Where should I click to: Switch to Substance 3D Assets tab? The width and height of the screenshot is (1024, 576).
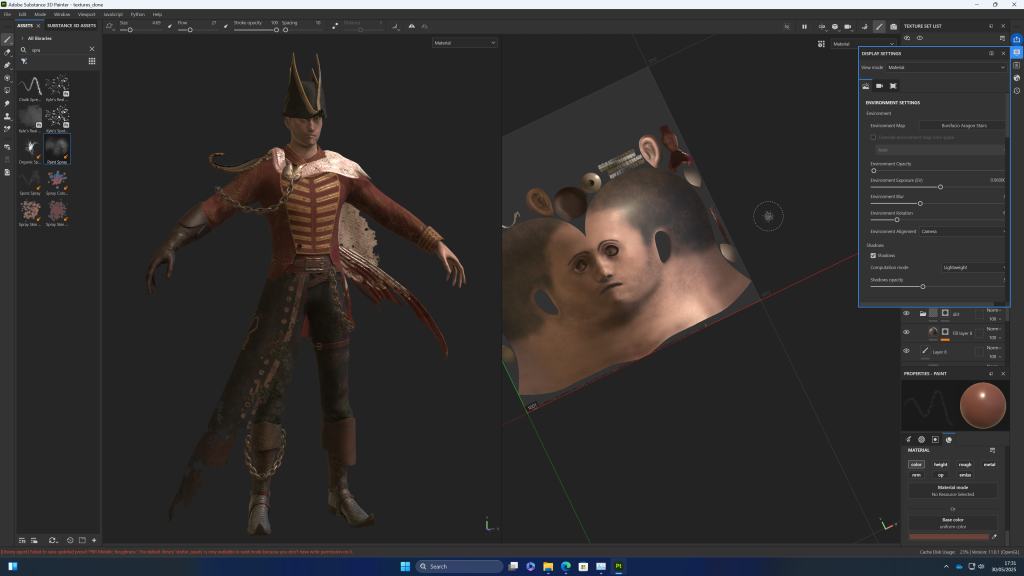pyautogui.click(x=71, y=26)
